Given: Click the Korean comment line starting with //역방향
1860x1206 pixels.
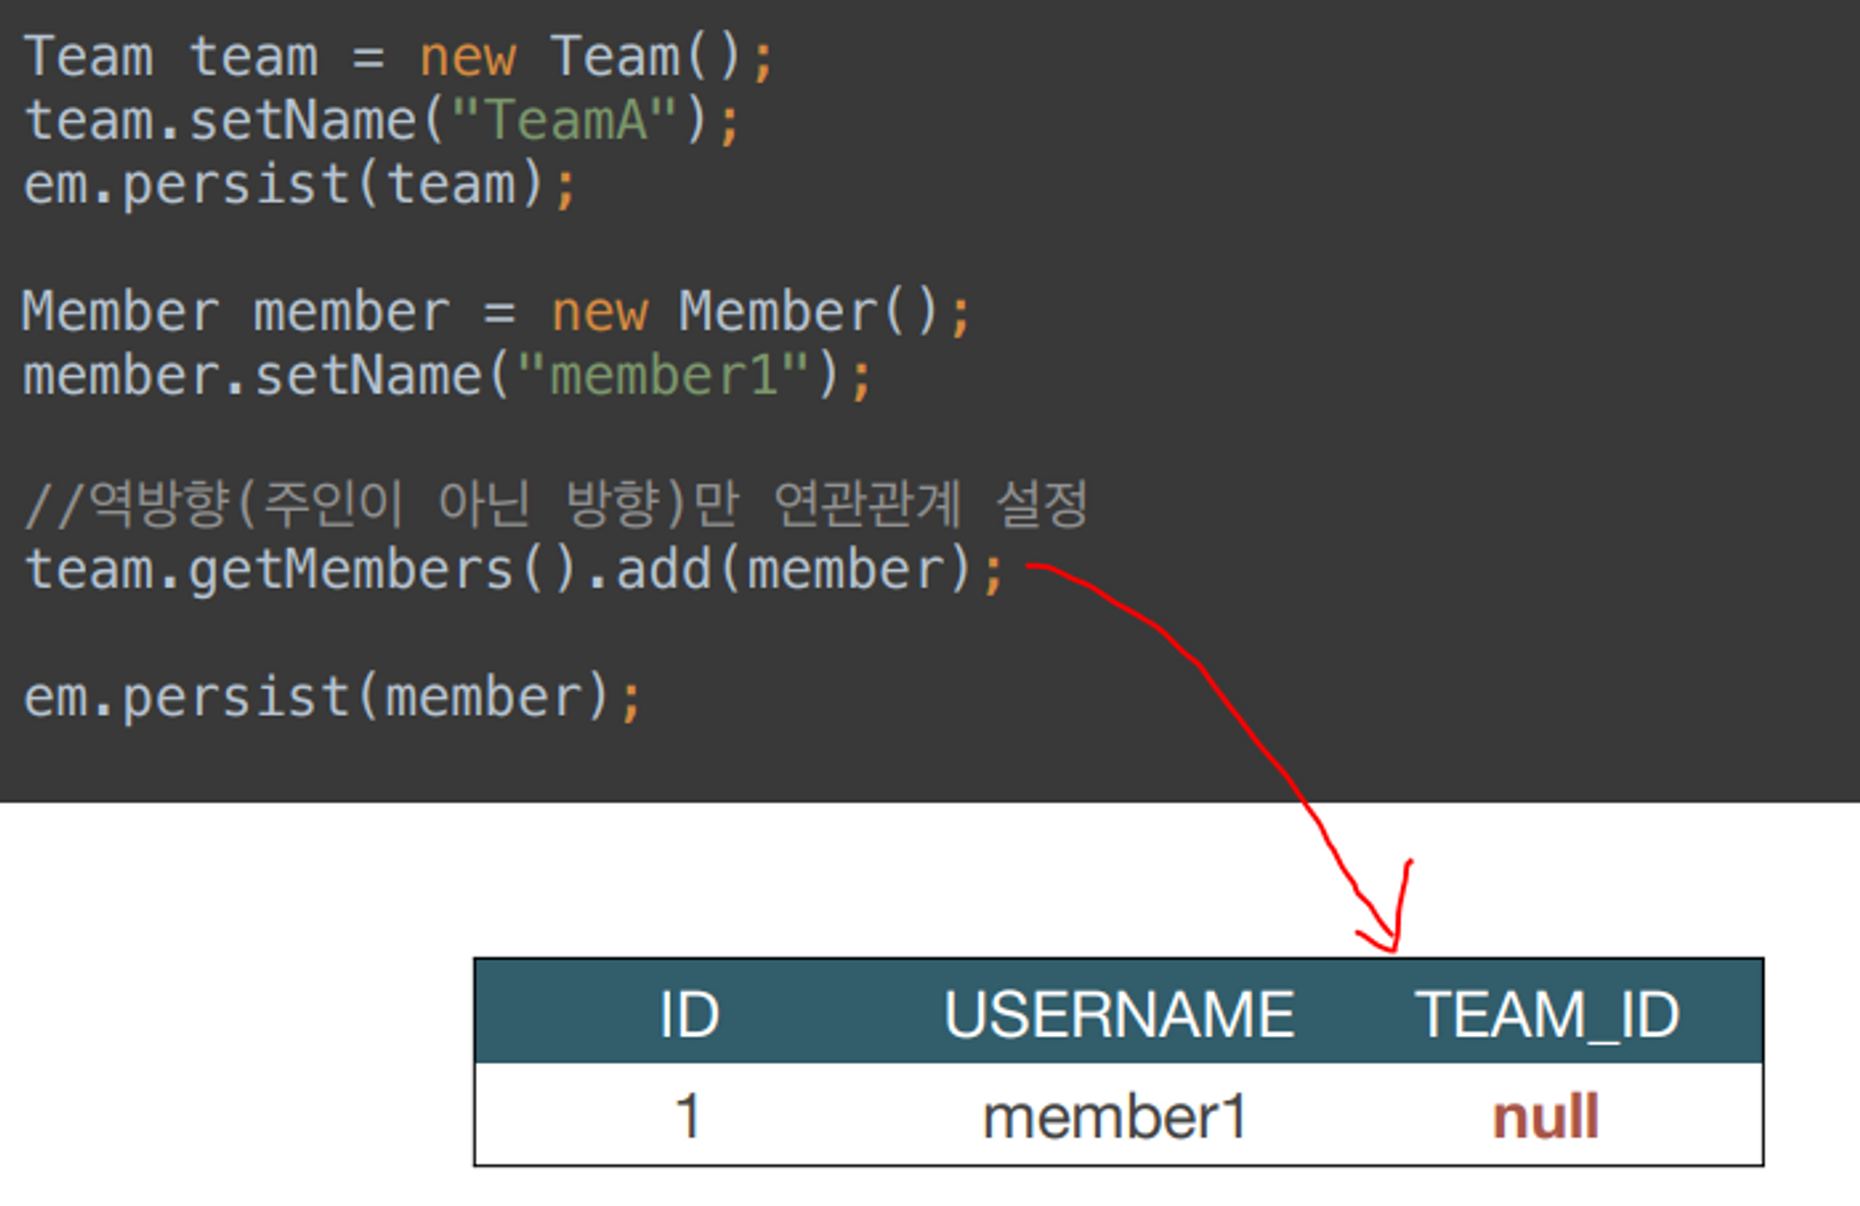Looking at the screenshot, I should coord(556,504).
